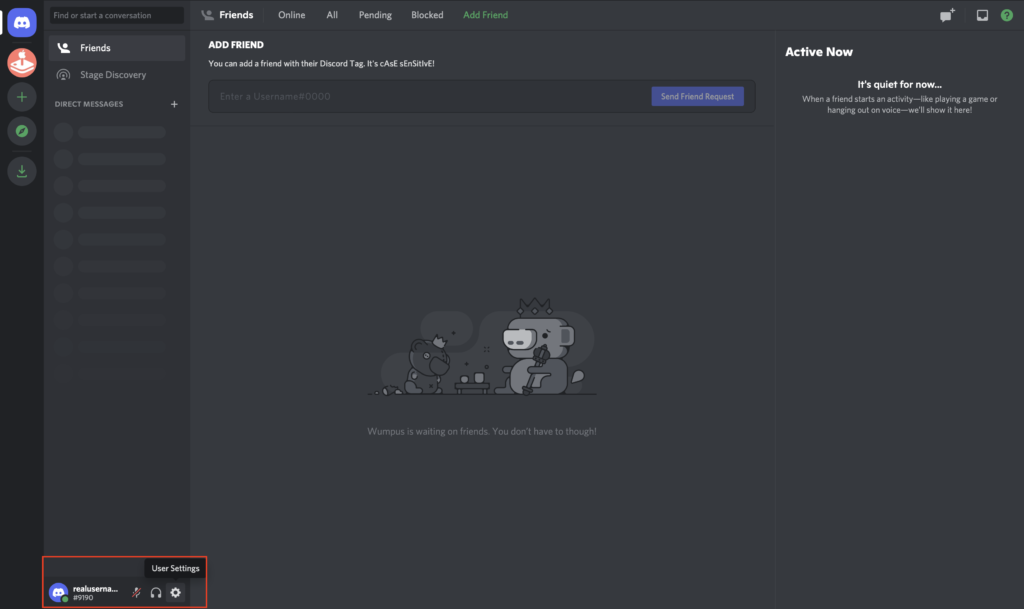Create a new DM with plus icon
Image resolution: width=1024 pixels, height=609 pixels.
[x=174, y=104]
